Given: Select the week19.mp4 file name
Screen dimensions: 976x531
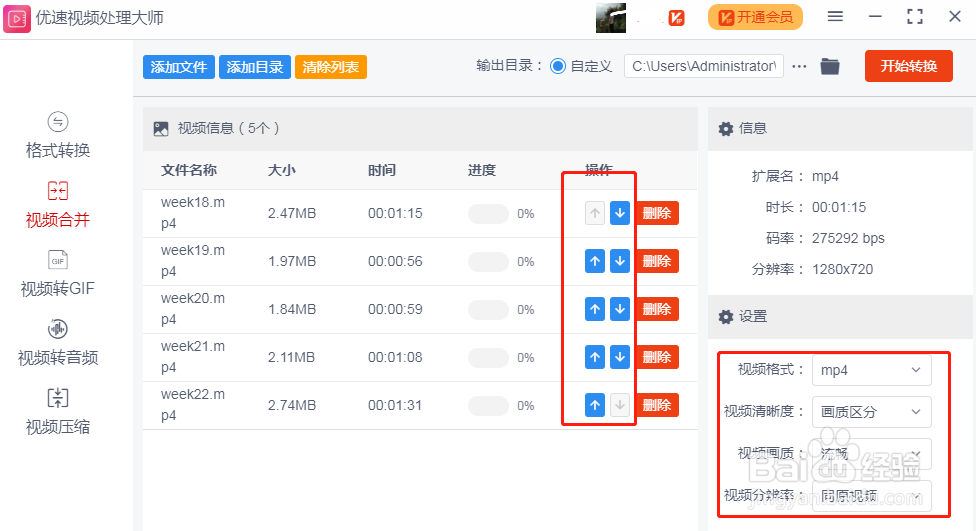Looking at the screenshot, I should click(193, 261).
